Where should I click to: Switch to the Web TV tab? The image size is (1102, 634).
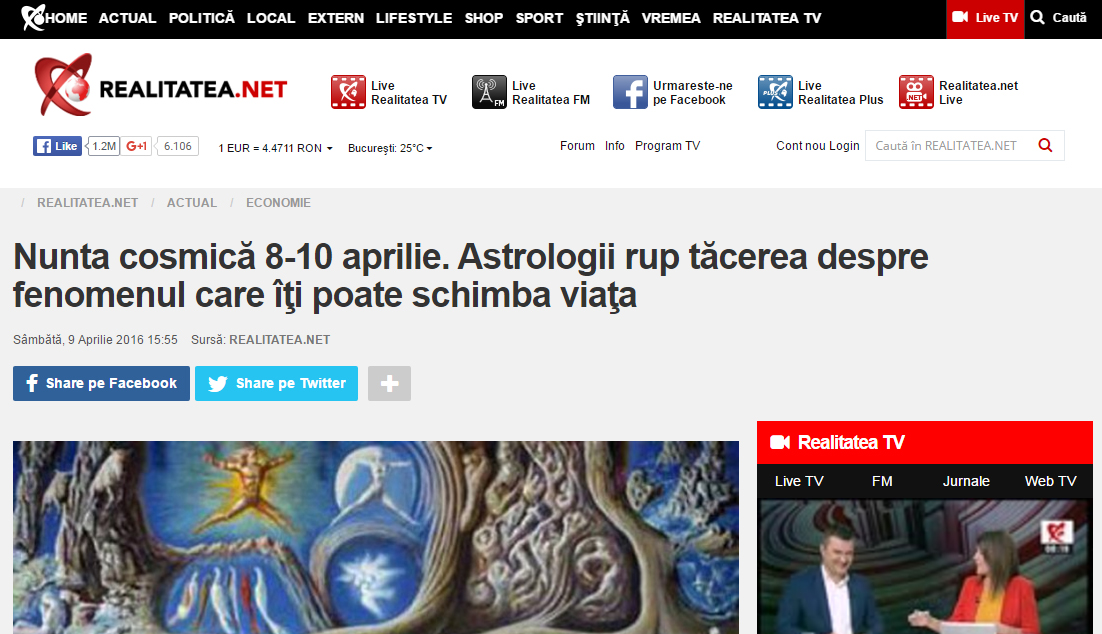pyautogui.click(x=1050, y=481)
